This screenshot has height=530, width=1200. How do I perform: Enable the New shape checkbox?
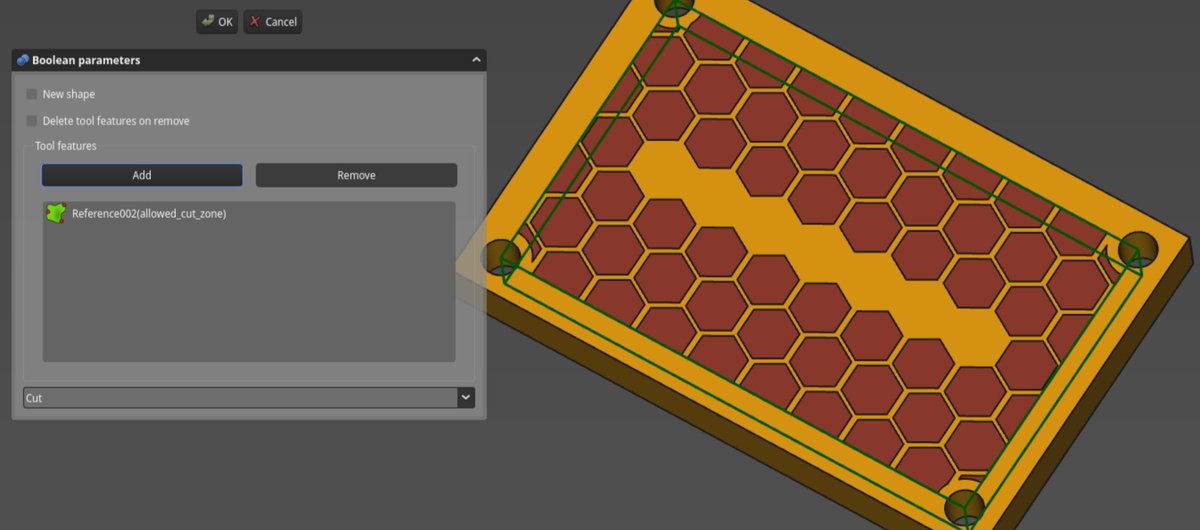pyautogui.click(x=32, y=94)
